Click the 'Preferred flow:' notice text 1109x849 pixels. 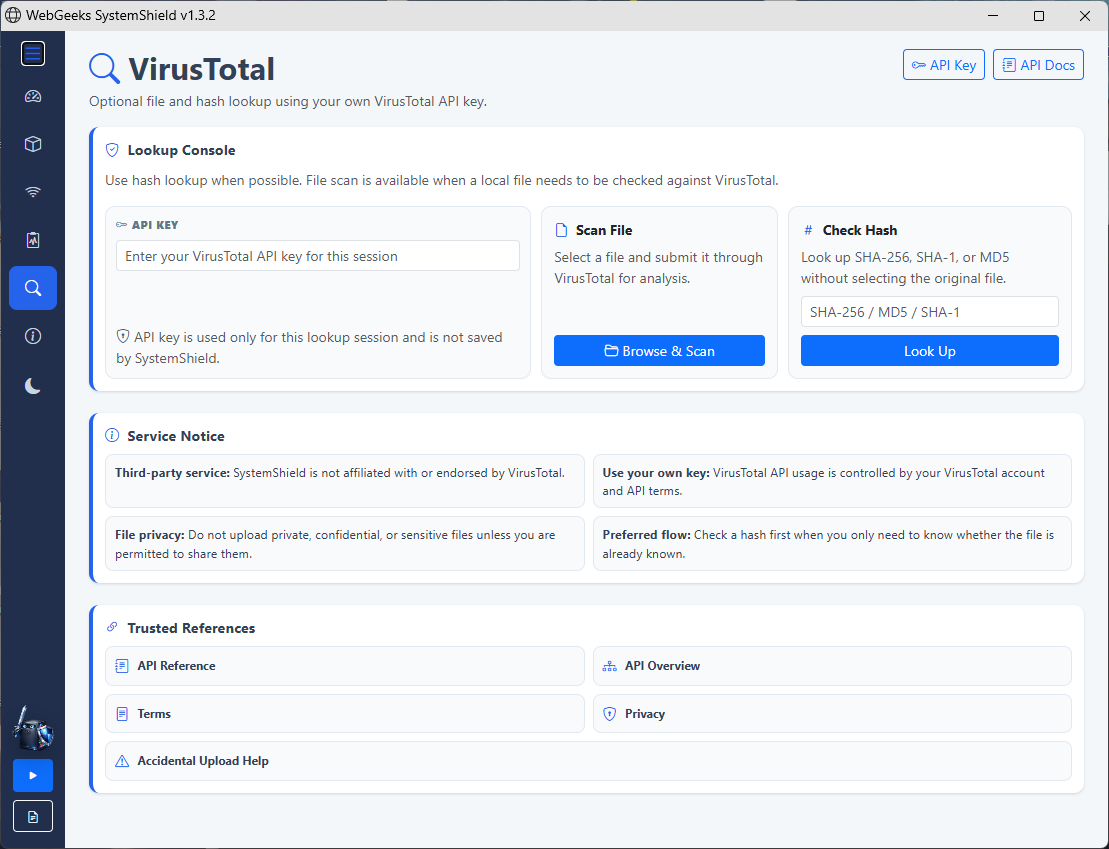tap(646, 535)
